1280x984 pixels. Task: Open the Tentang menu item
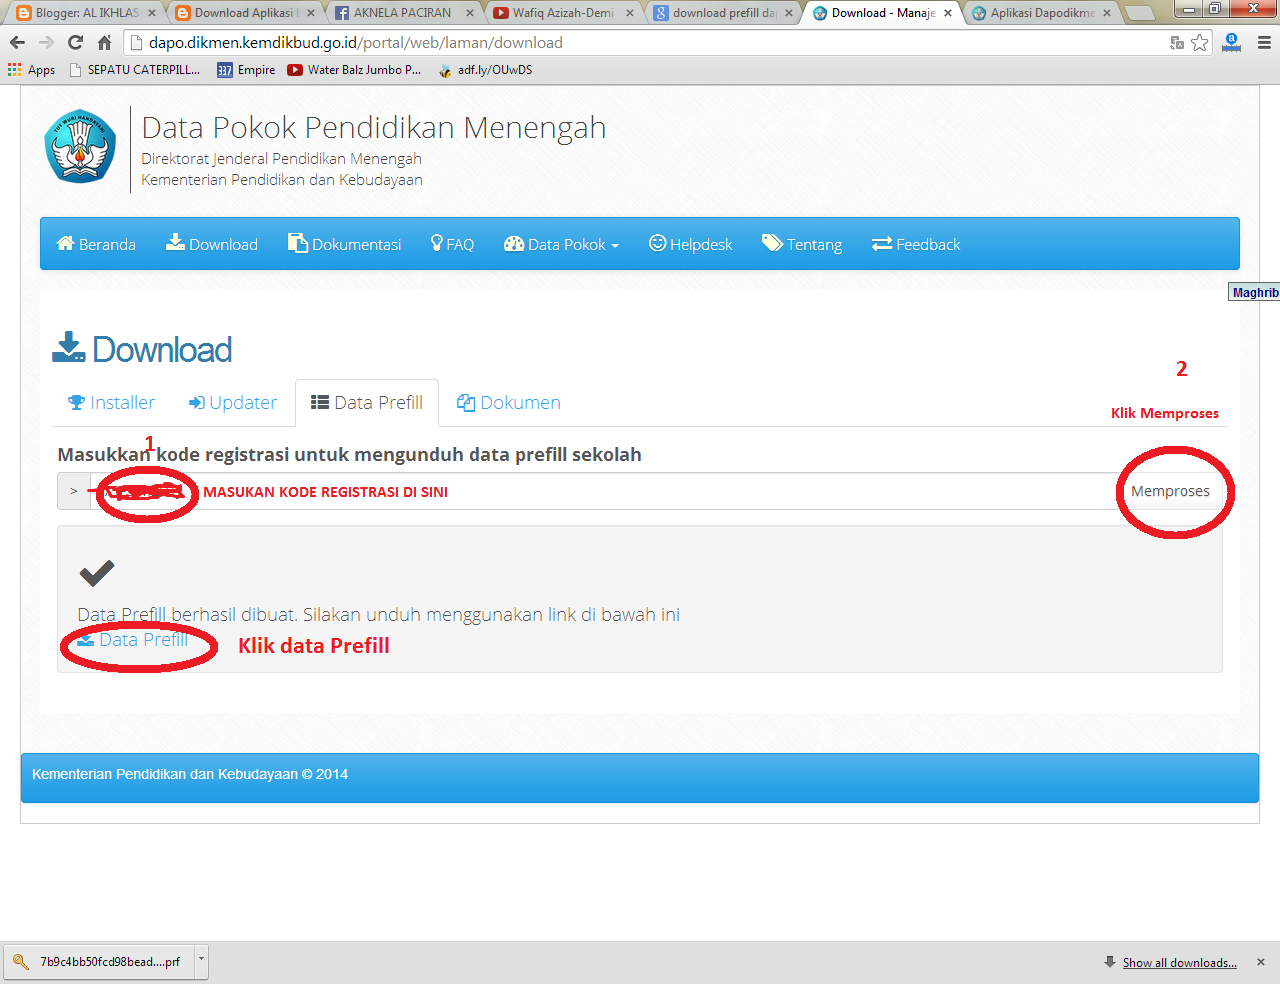tap(802, 244)
